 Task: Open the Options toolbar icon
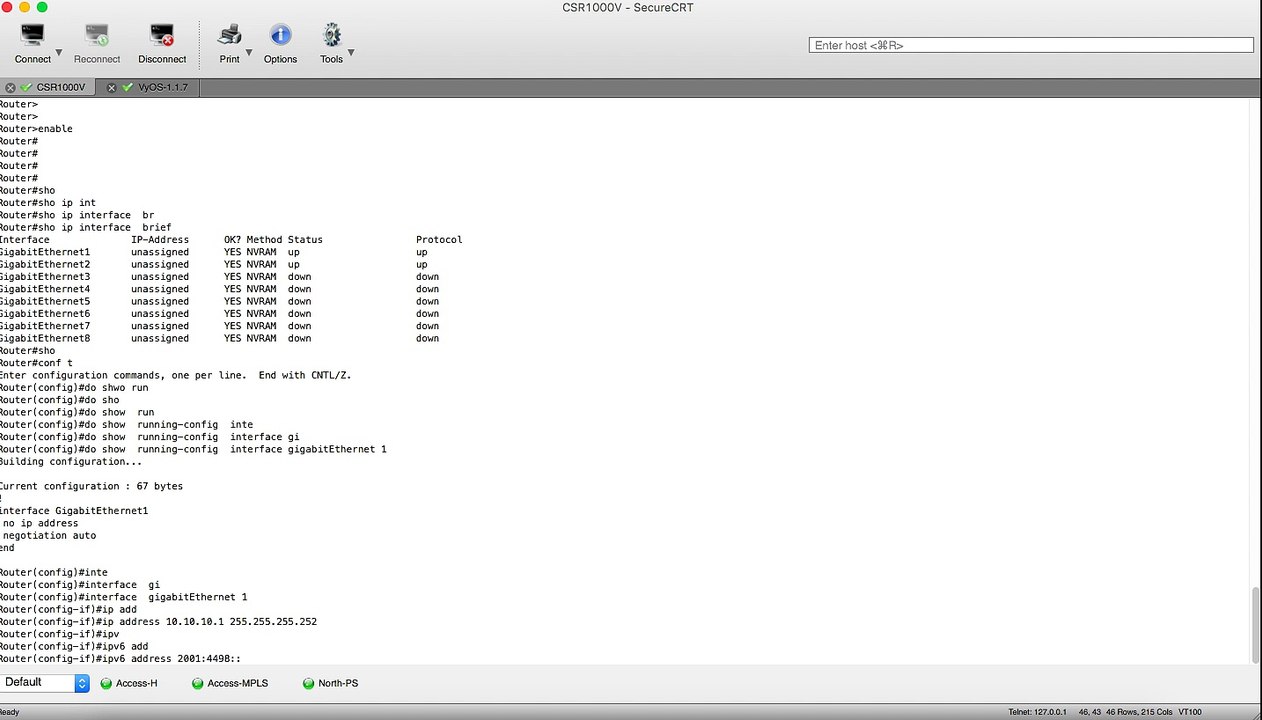280,36
